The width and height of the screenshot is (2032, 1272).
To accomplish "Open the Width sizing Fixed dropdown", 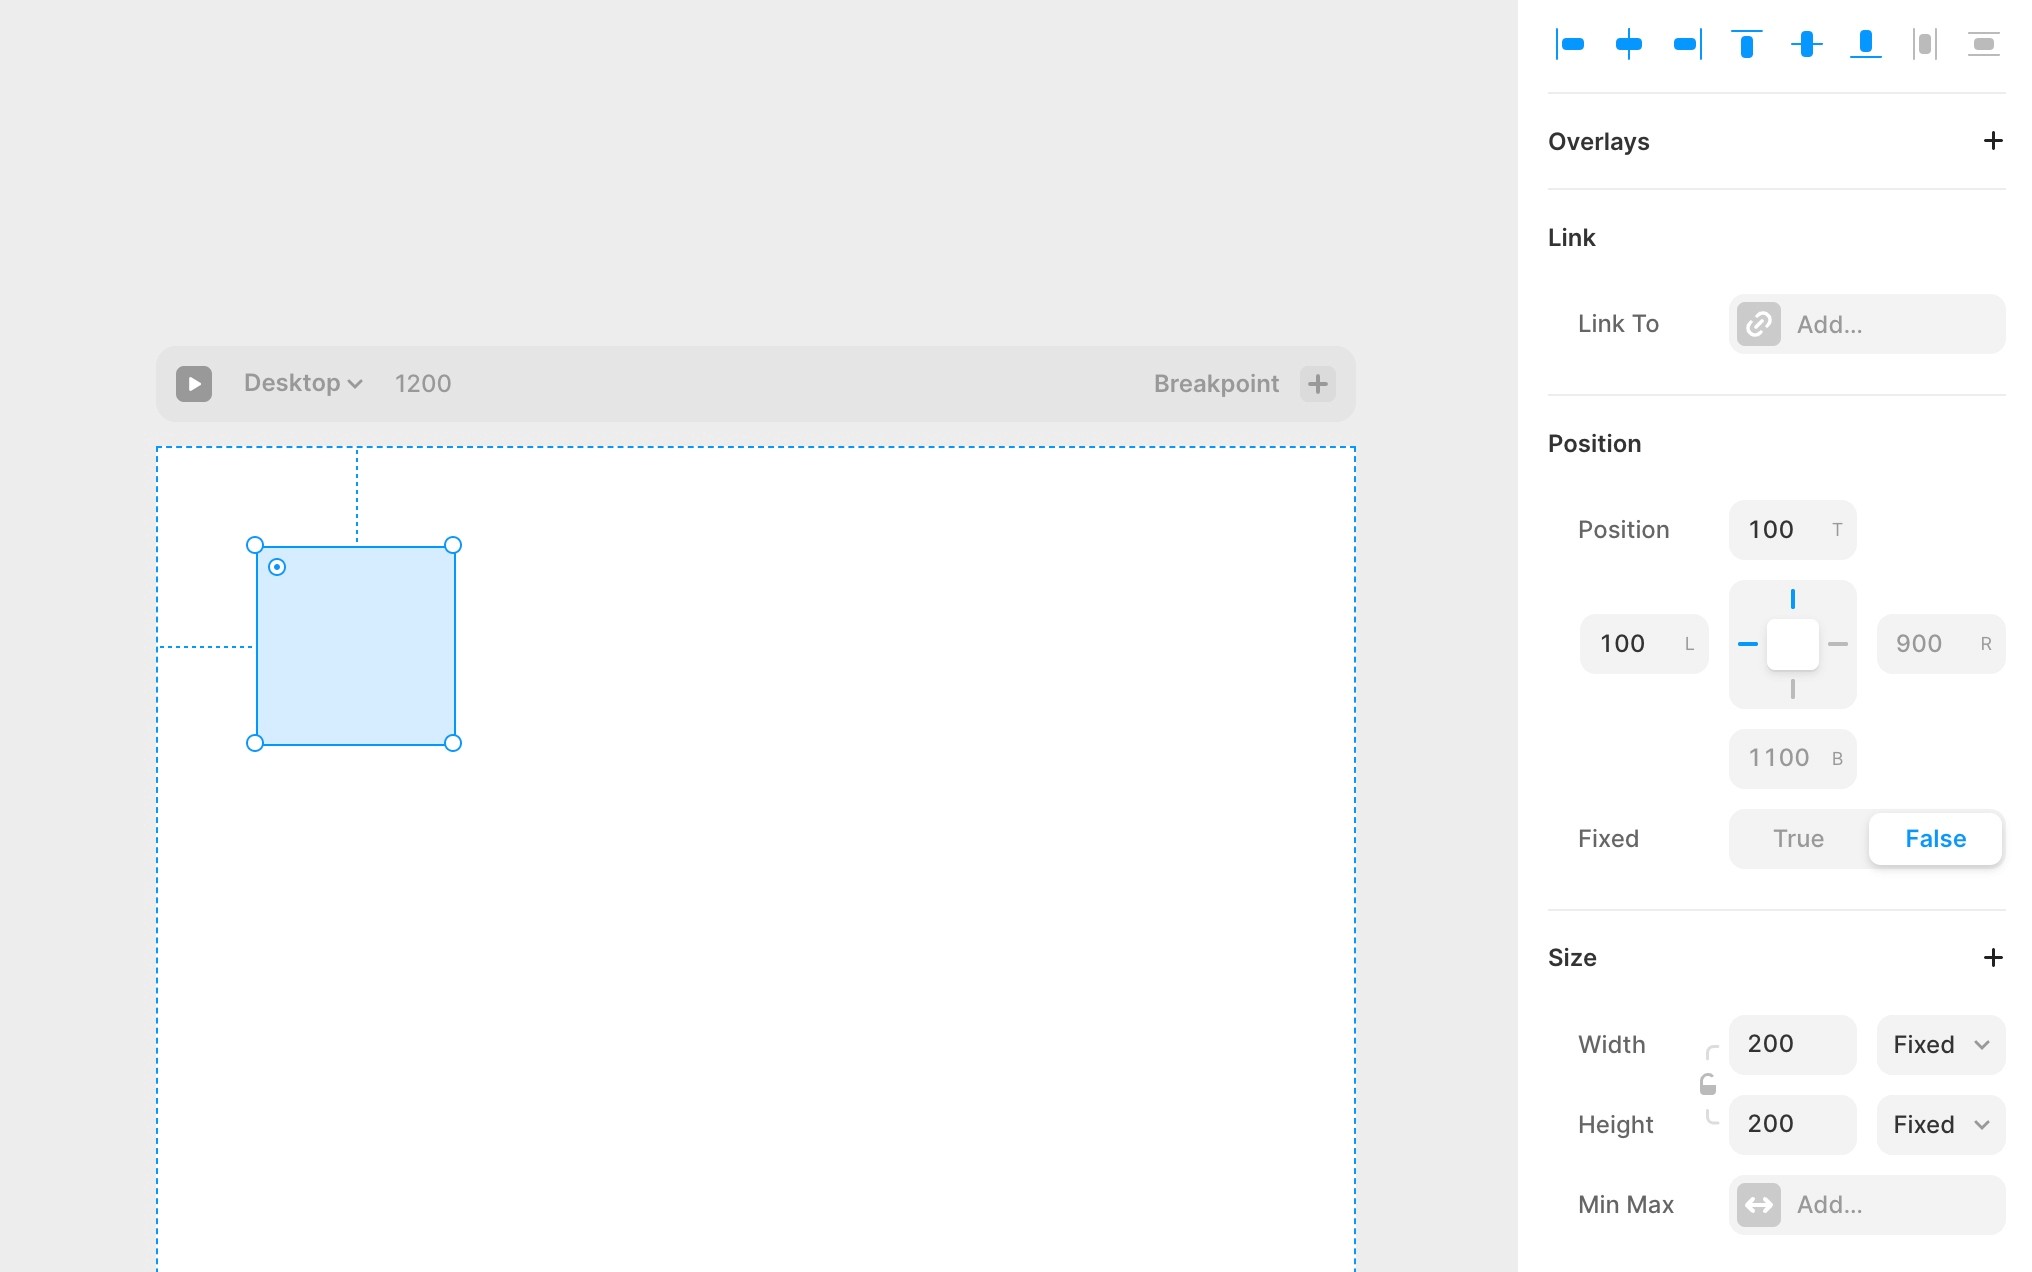I will tap(1940, 1045).
